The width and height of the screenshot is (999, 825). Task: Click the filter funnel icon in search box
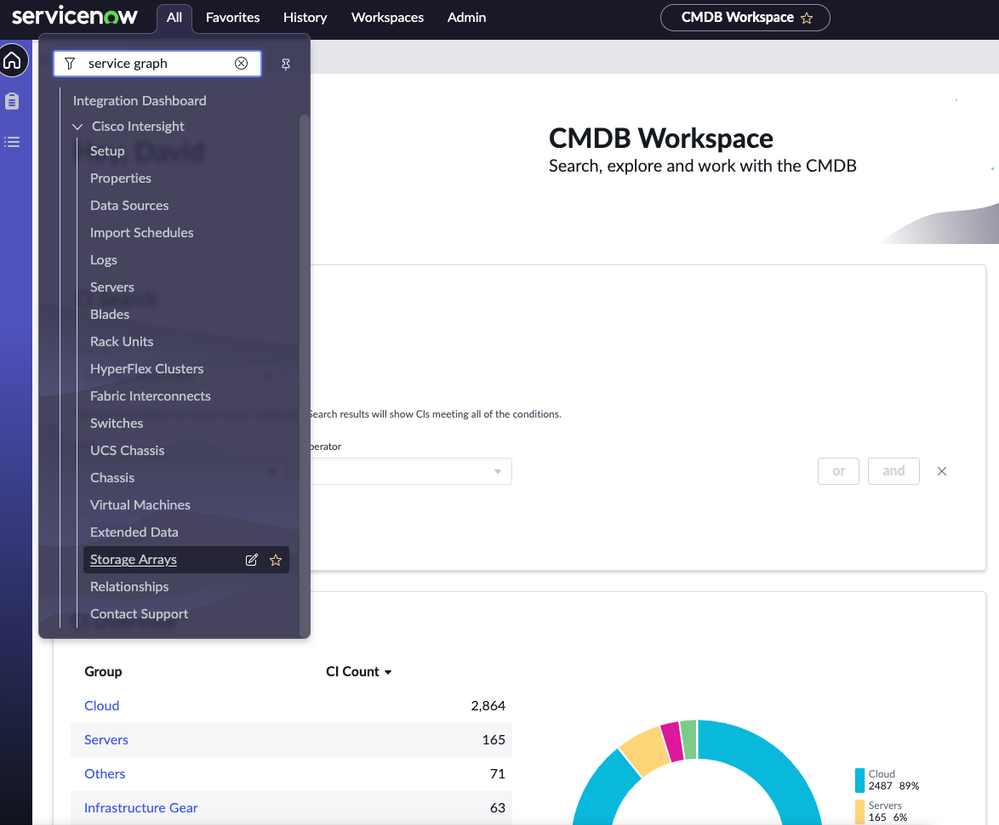point(70,63)
